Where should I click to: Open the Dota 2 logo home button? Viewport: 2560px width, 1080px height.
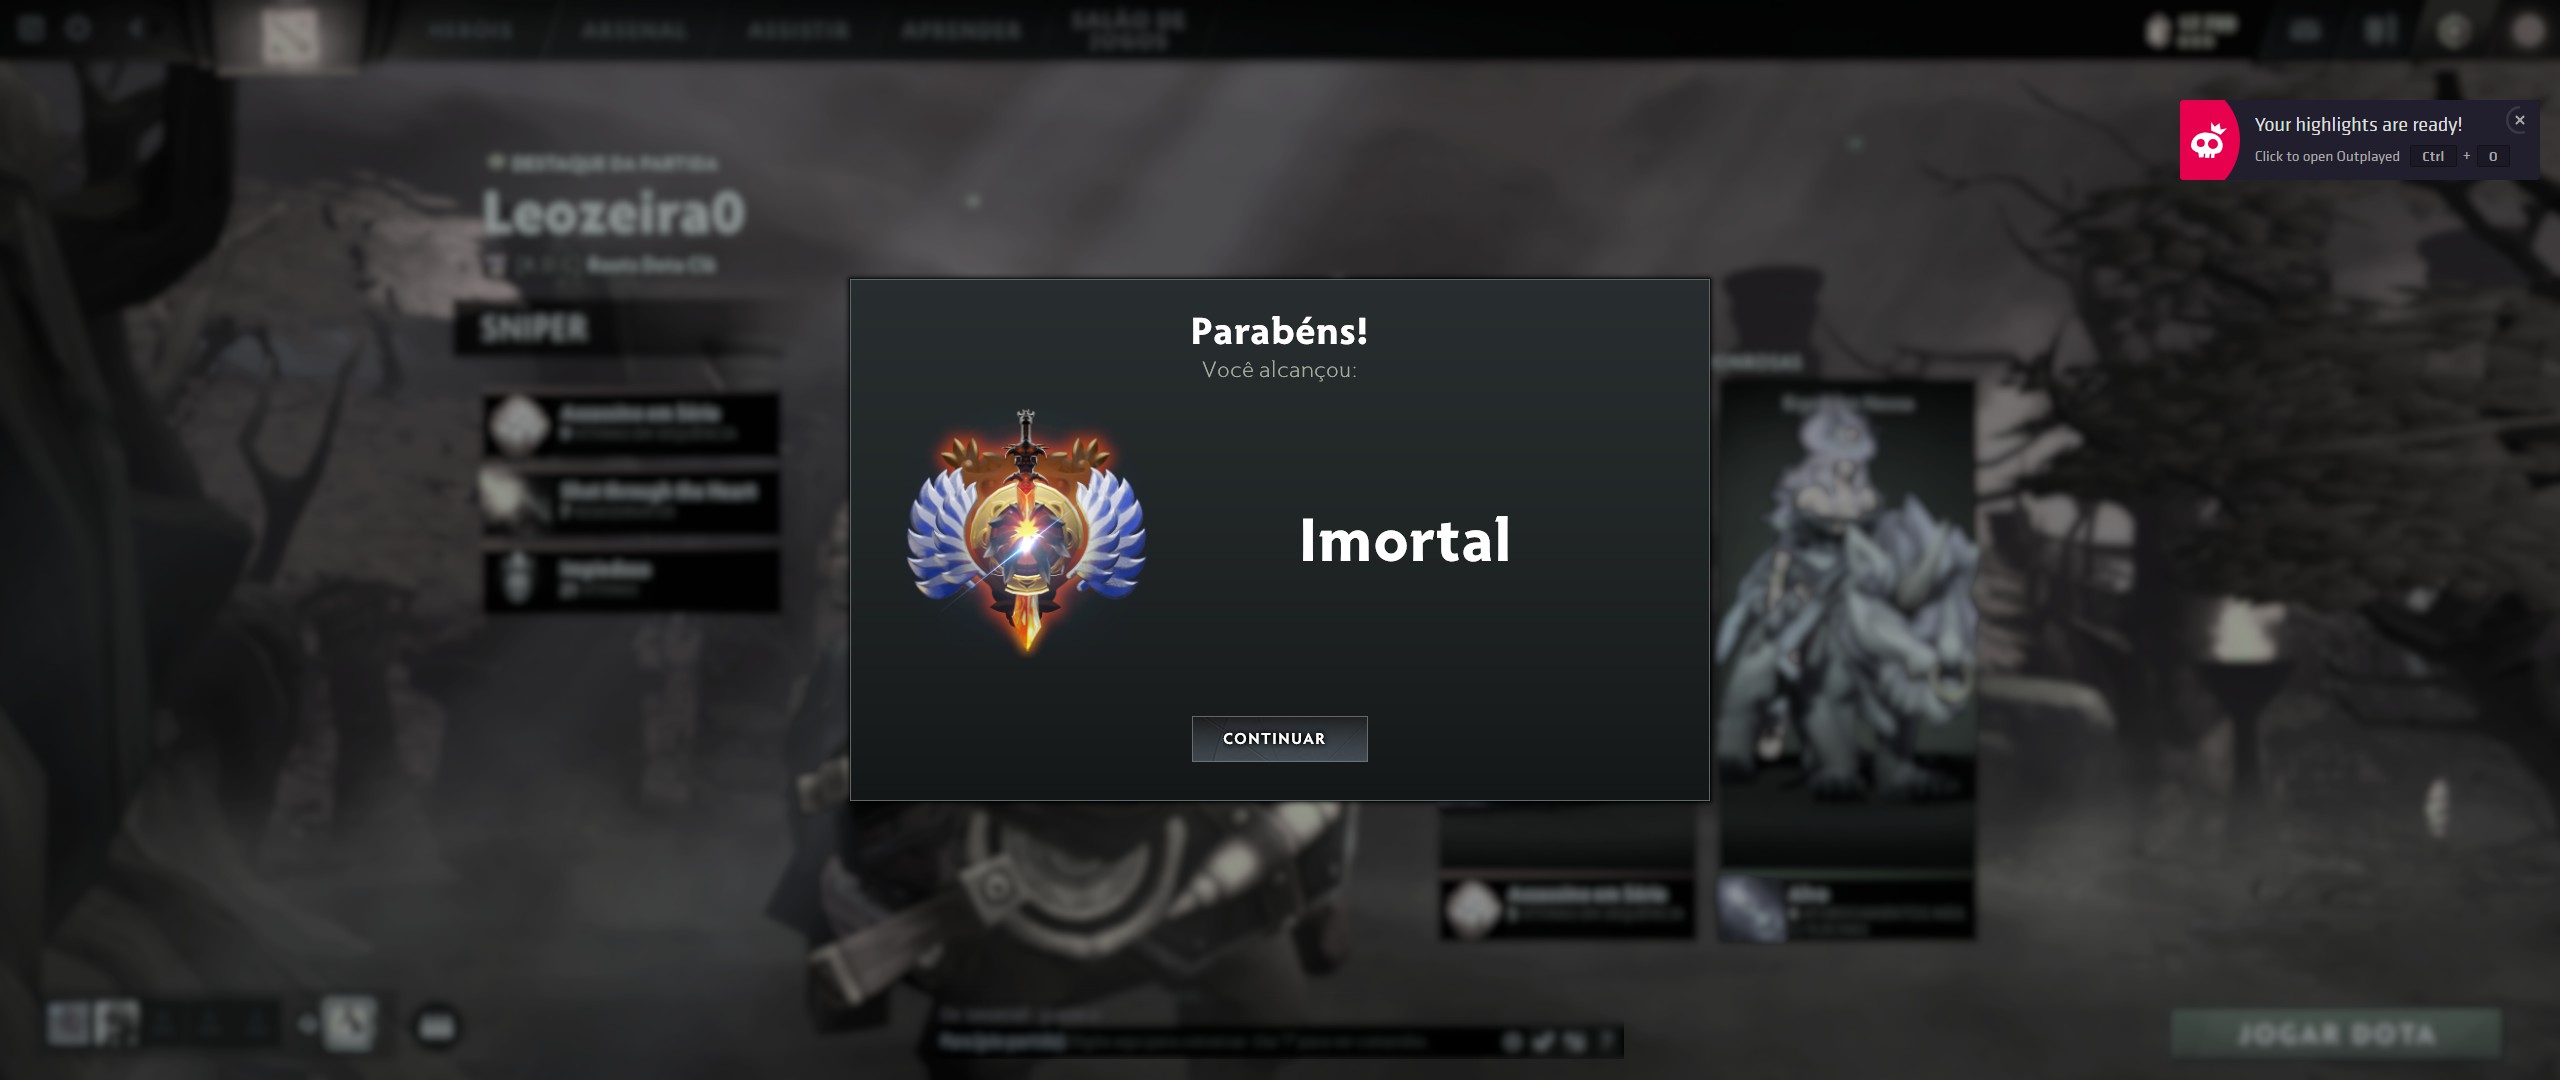point(290,35)
